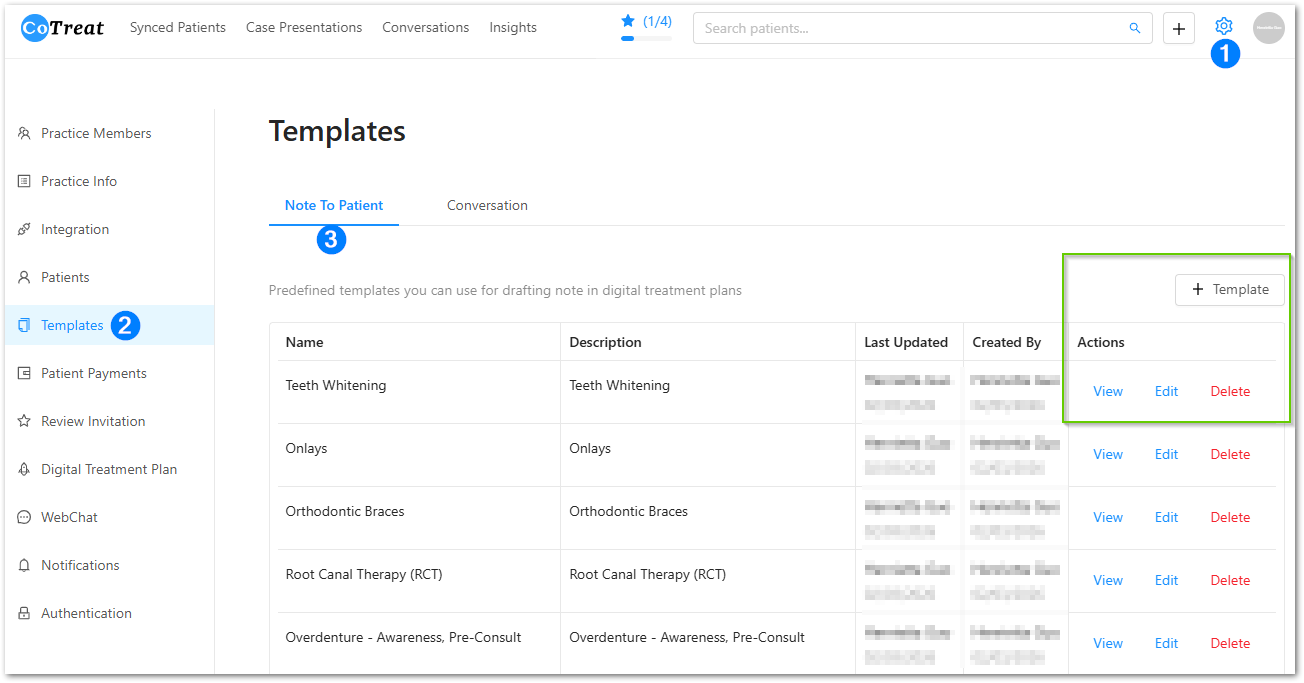1304x683 pixels.
Task: Click the plus icon beside search bar
Action: (1179, 29)
